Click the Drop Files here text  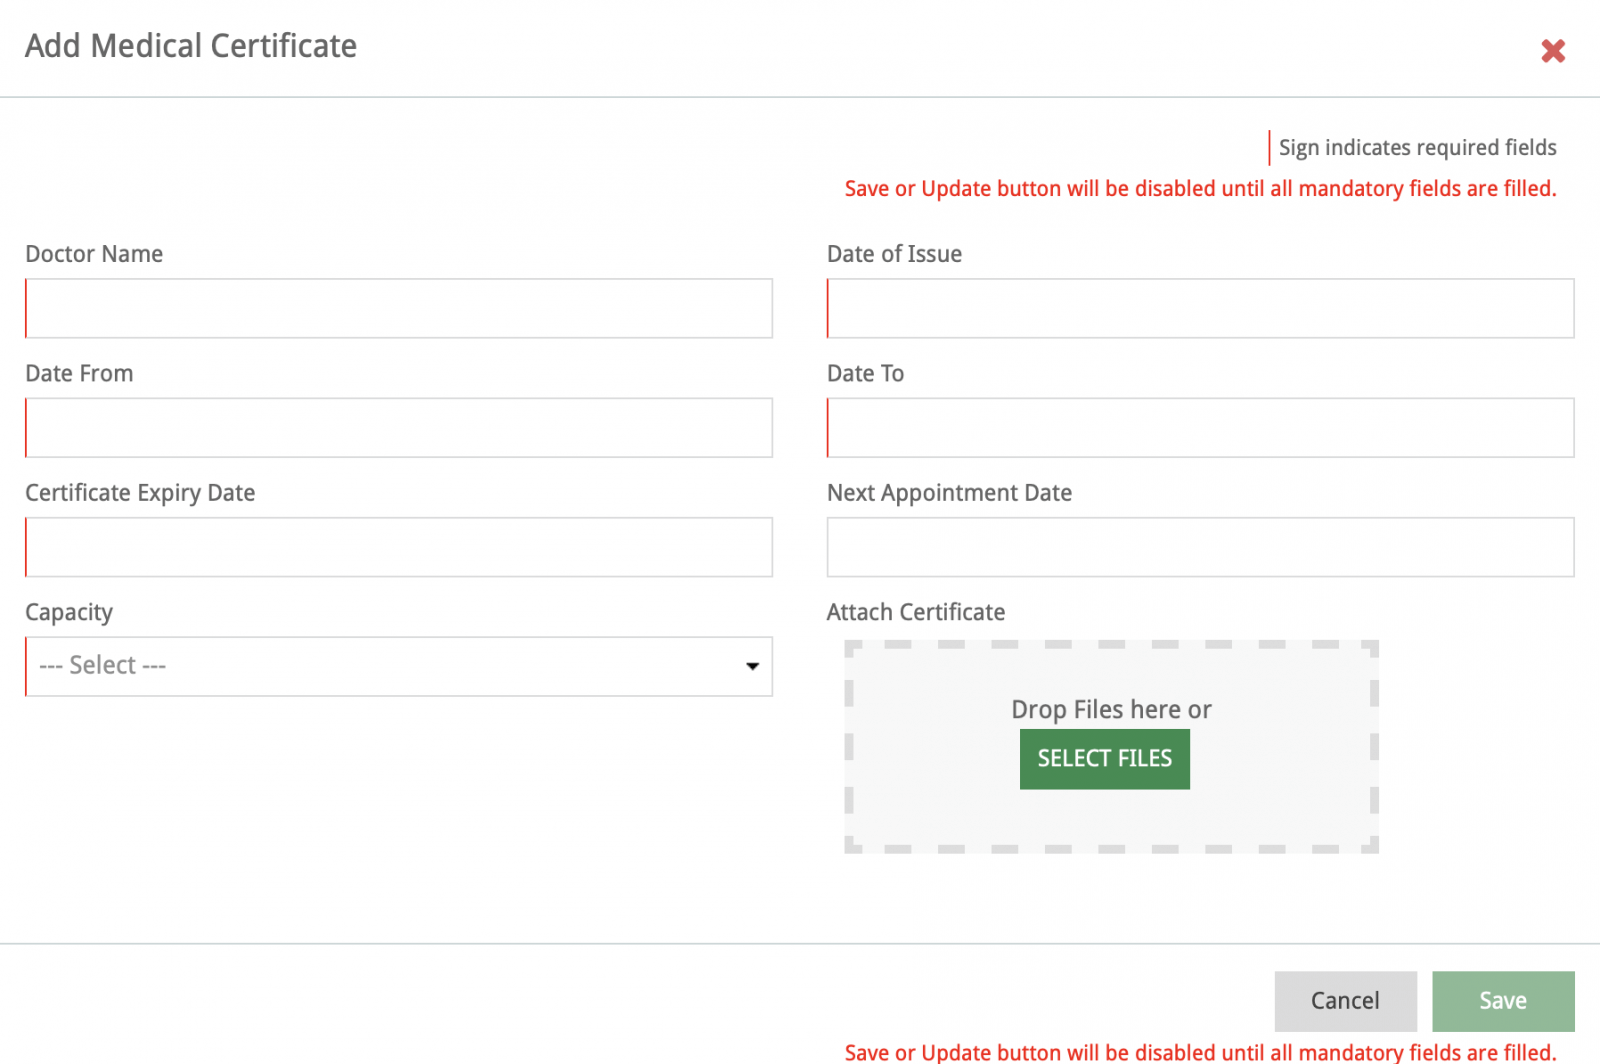1111,710
